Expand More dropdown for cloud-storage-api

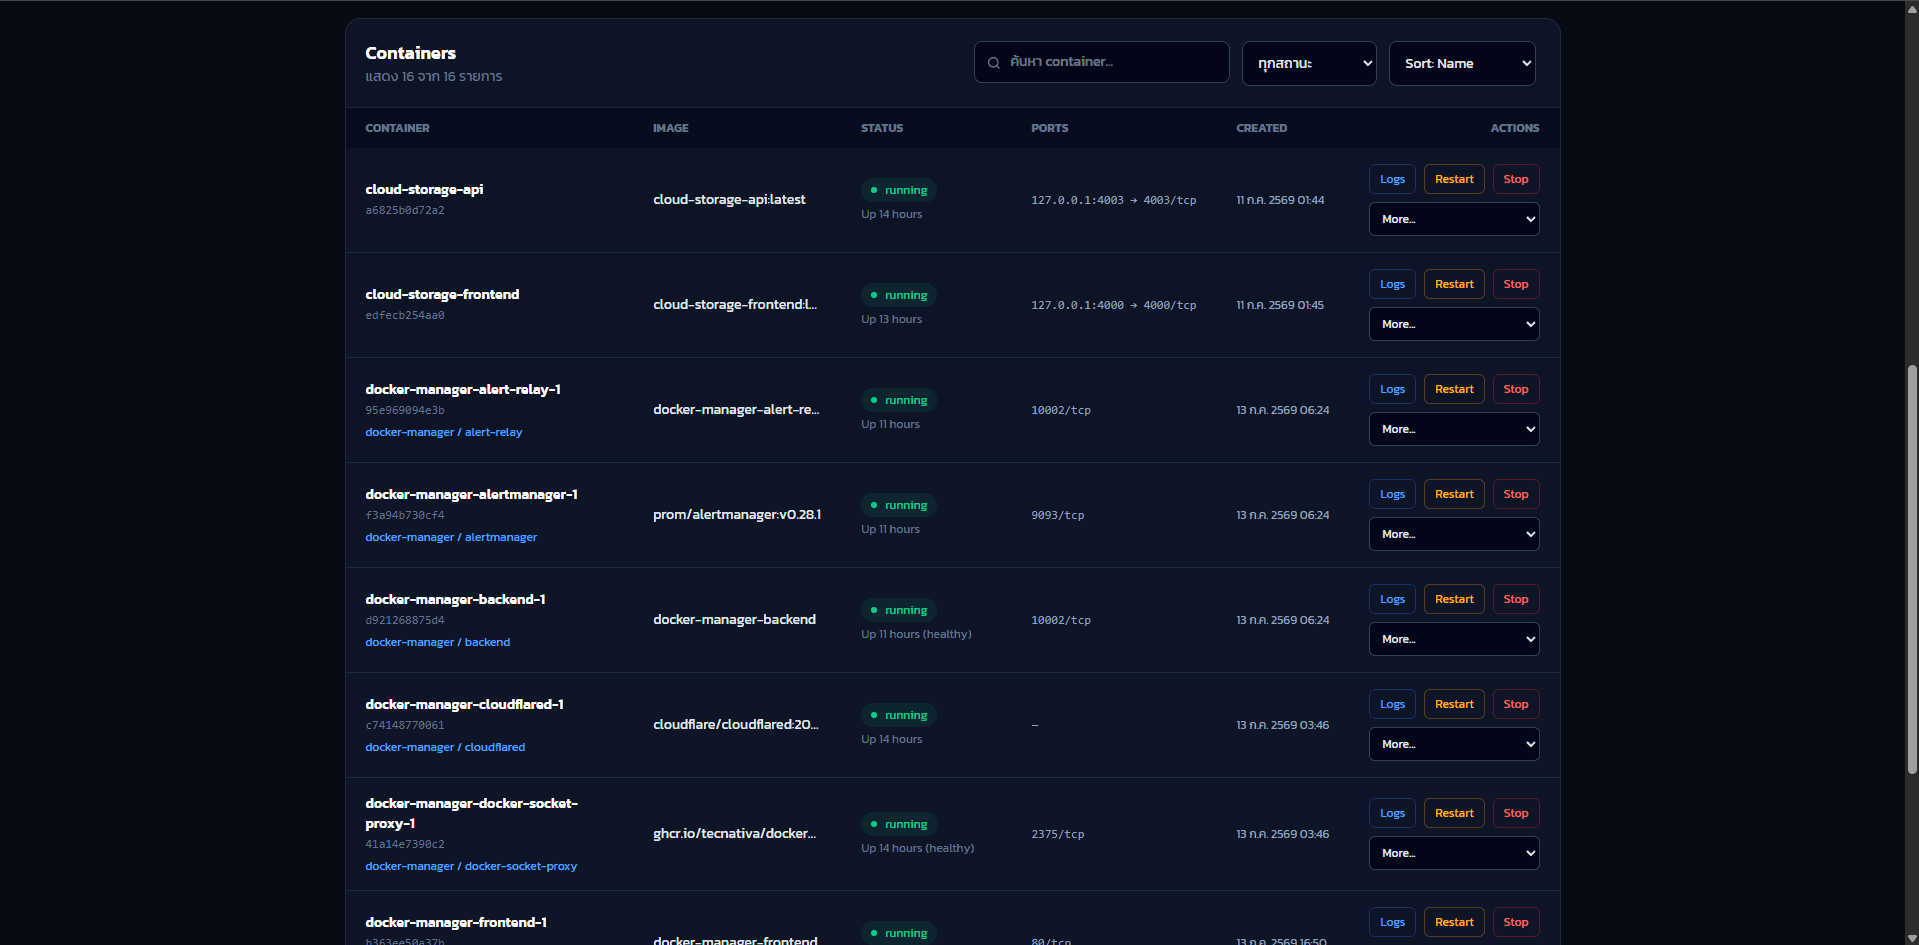1454,219
